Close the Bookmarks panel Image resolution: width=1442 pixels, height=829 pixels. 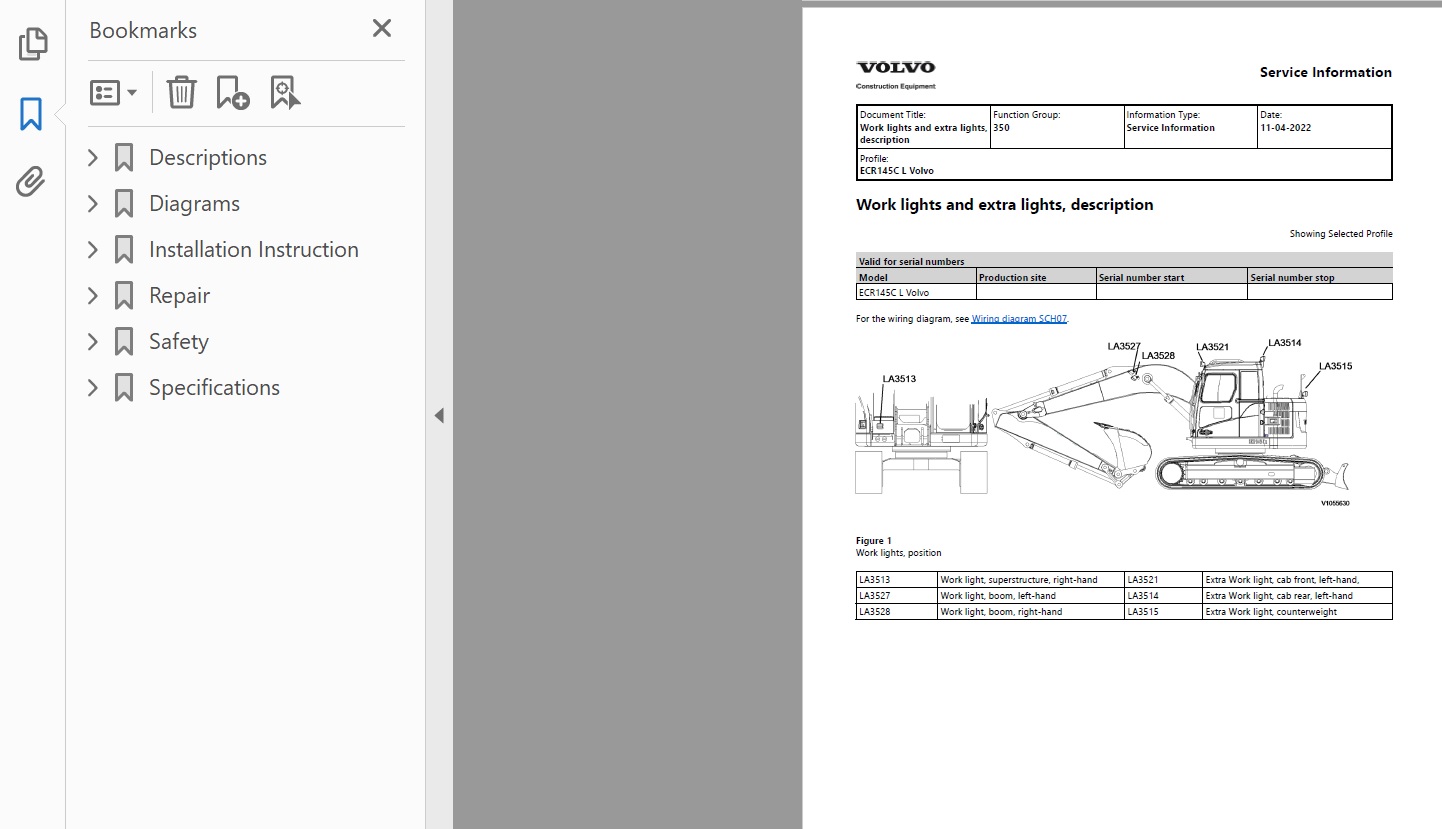click(381, 29)
